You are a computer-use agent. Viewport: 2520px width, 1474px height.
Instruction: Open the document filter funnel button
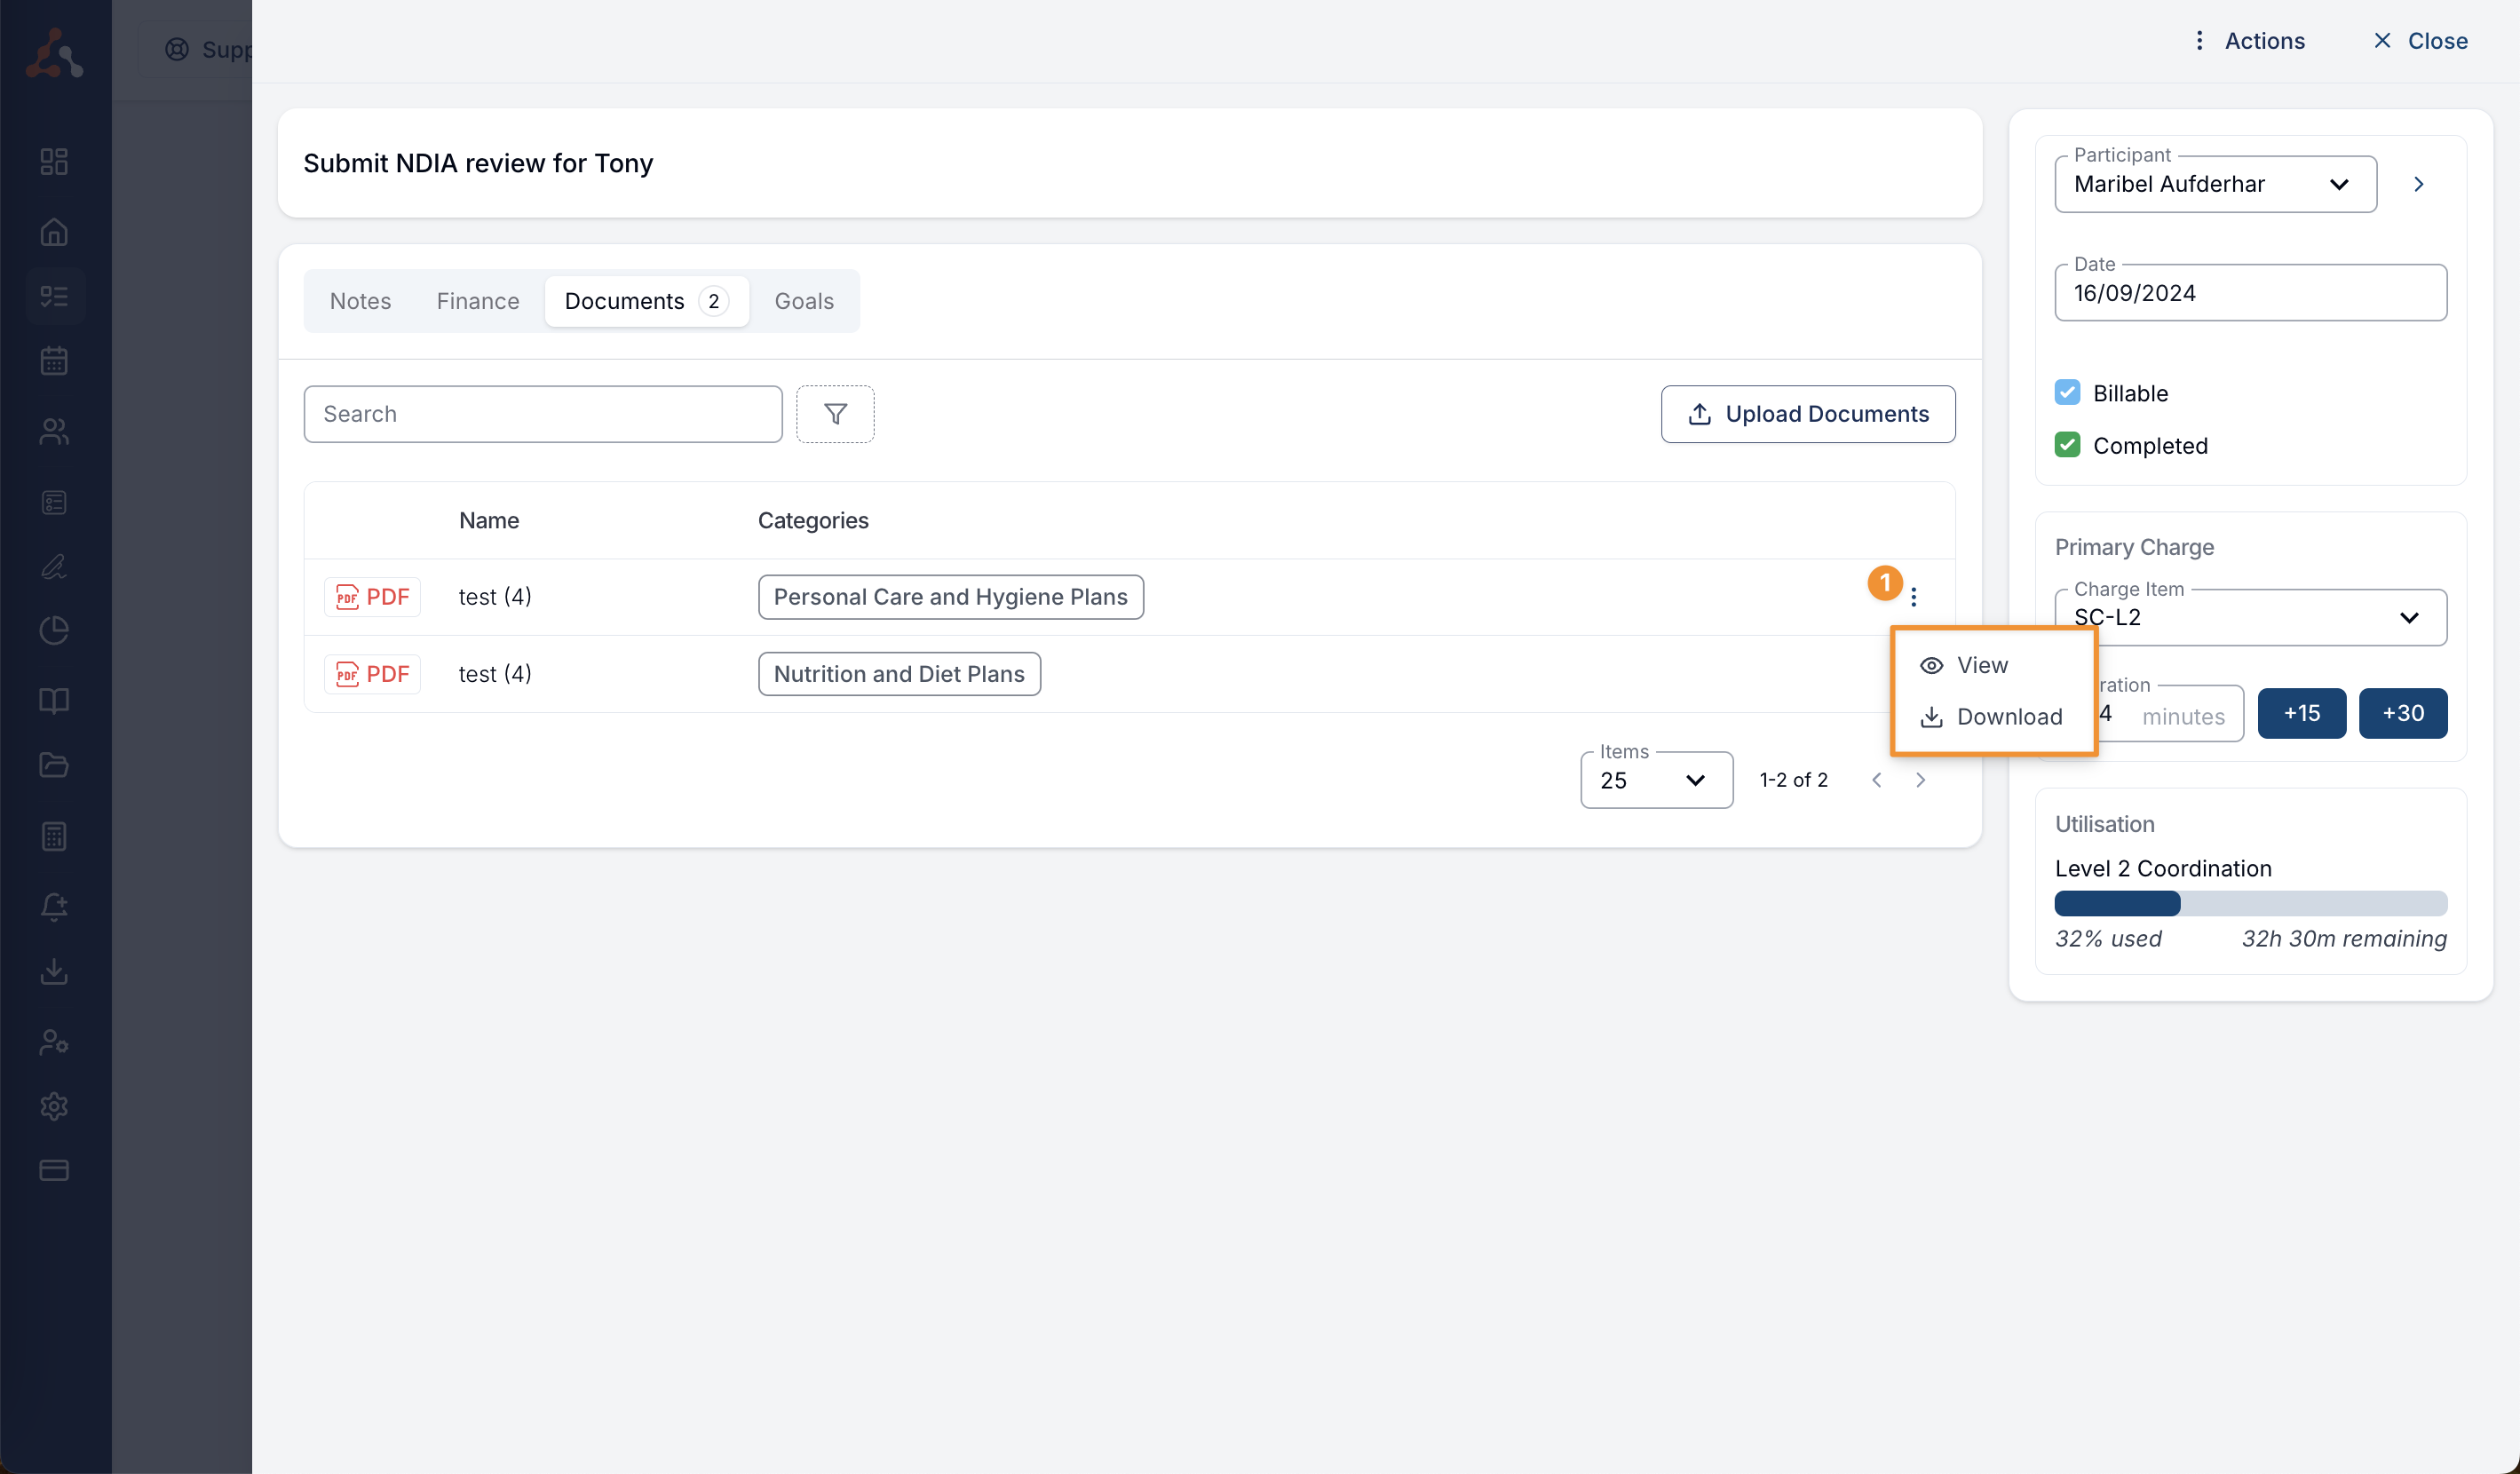click(835, 413)
